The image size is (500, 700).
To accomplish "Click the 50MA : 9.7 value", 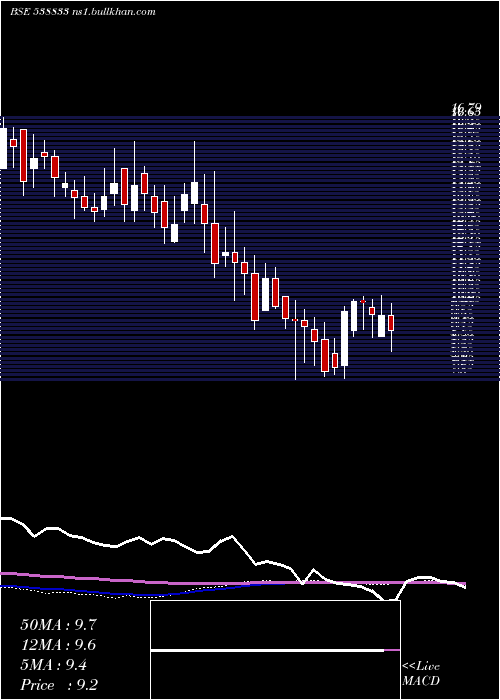I will (58, 625).
